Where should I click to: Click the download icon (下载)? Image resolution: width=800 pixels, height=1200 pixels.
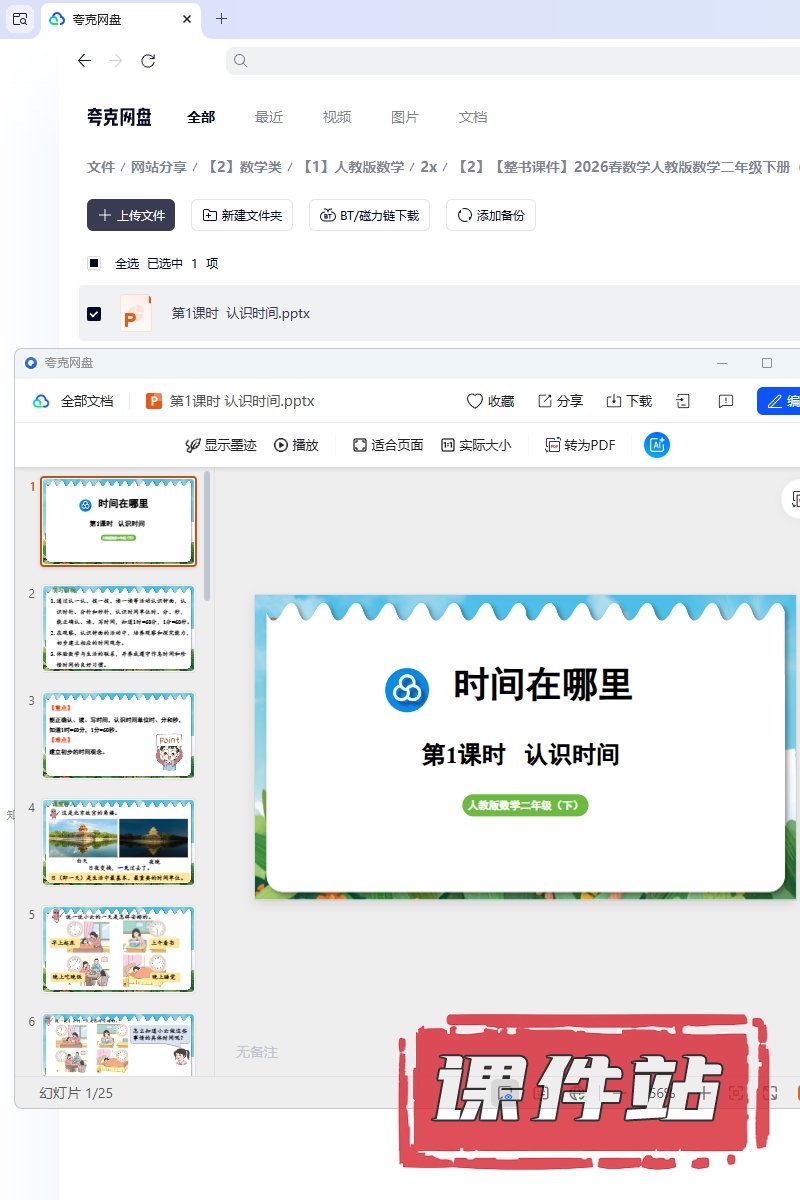(614, 401)
